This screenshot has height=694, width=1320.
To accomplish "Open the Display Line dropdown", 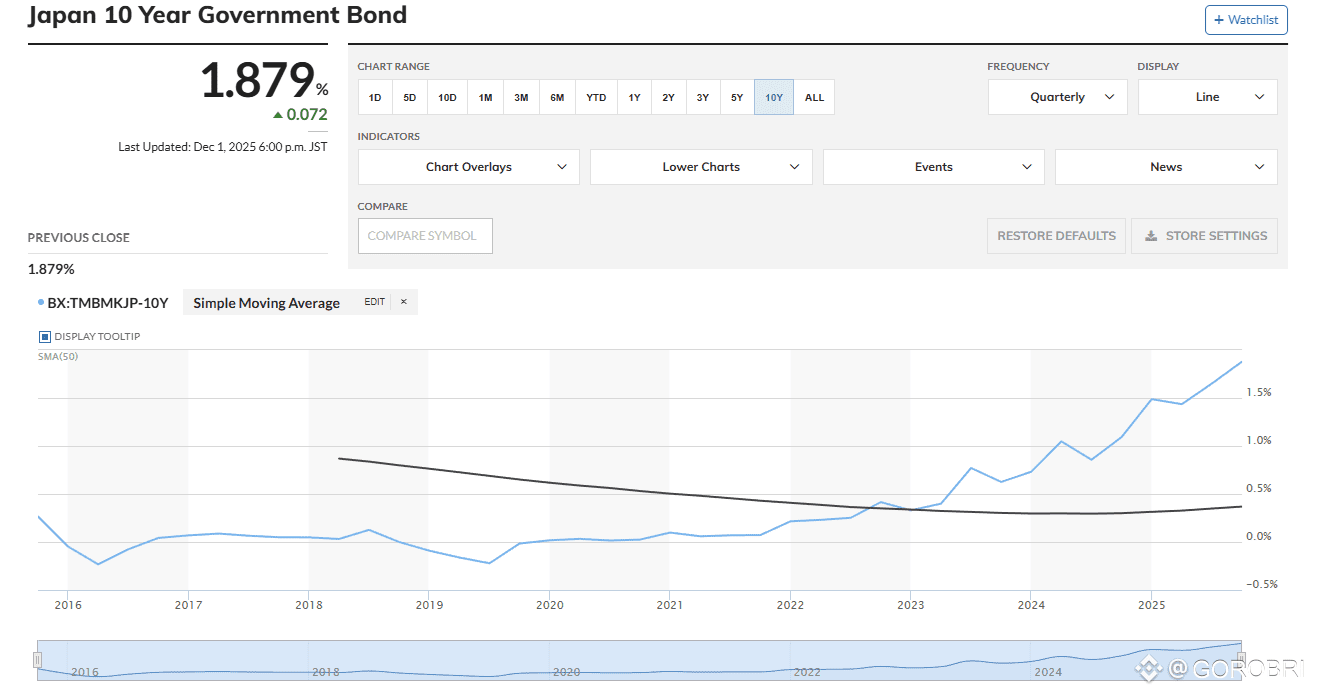I will pyautogui.click(x=1207, y=97).
